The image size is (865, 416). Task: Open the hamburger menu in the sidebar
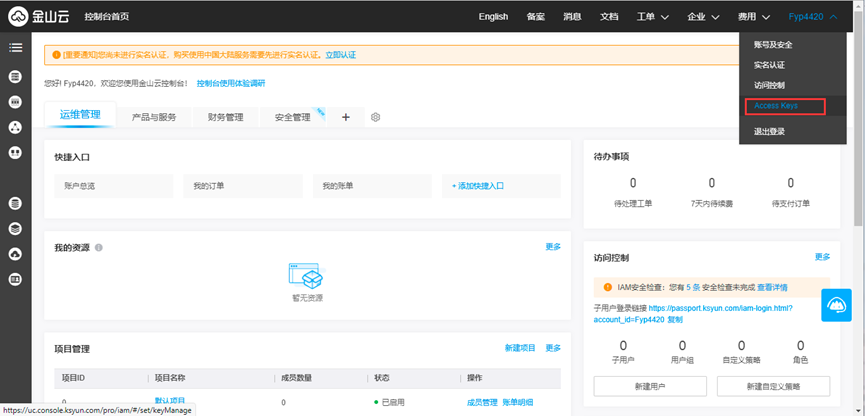15,47
